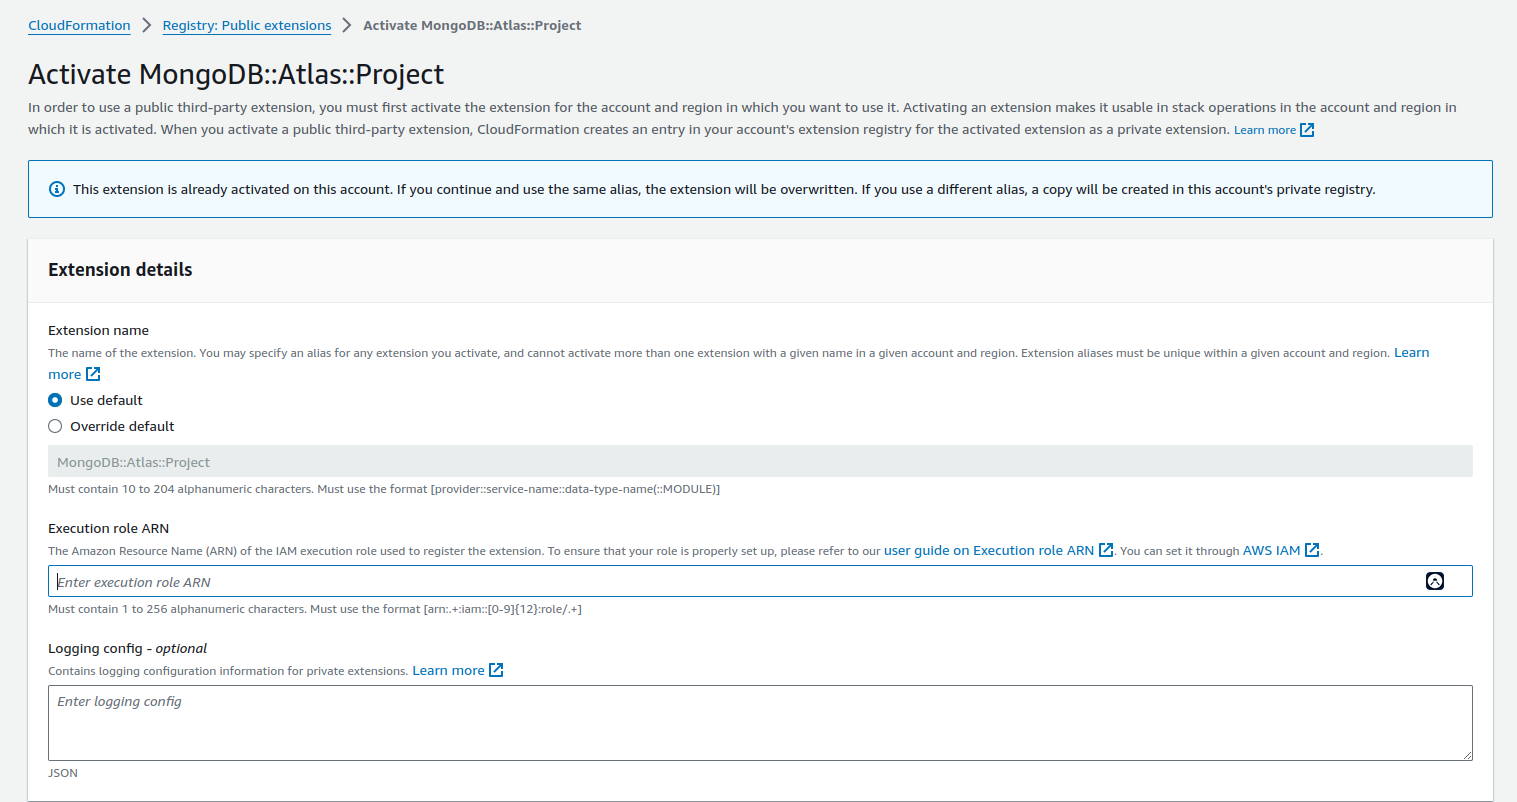
Task: Click password manager icon in ARN field
Action: tap(1435, 581)
